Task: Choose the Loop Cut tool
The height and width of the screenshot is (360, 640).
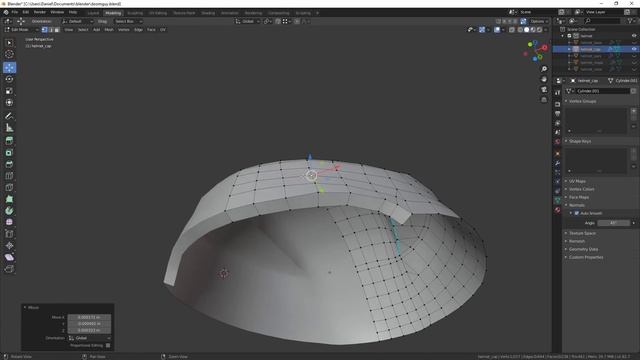Action: click(9, 176)
